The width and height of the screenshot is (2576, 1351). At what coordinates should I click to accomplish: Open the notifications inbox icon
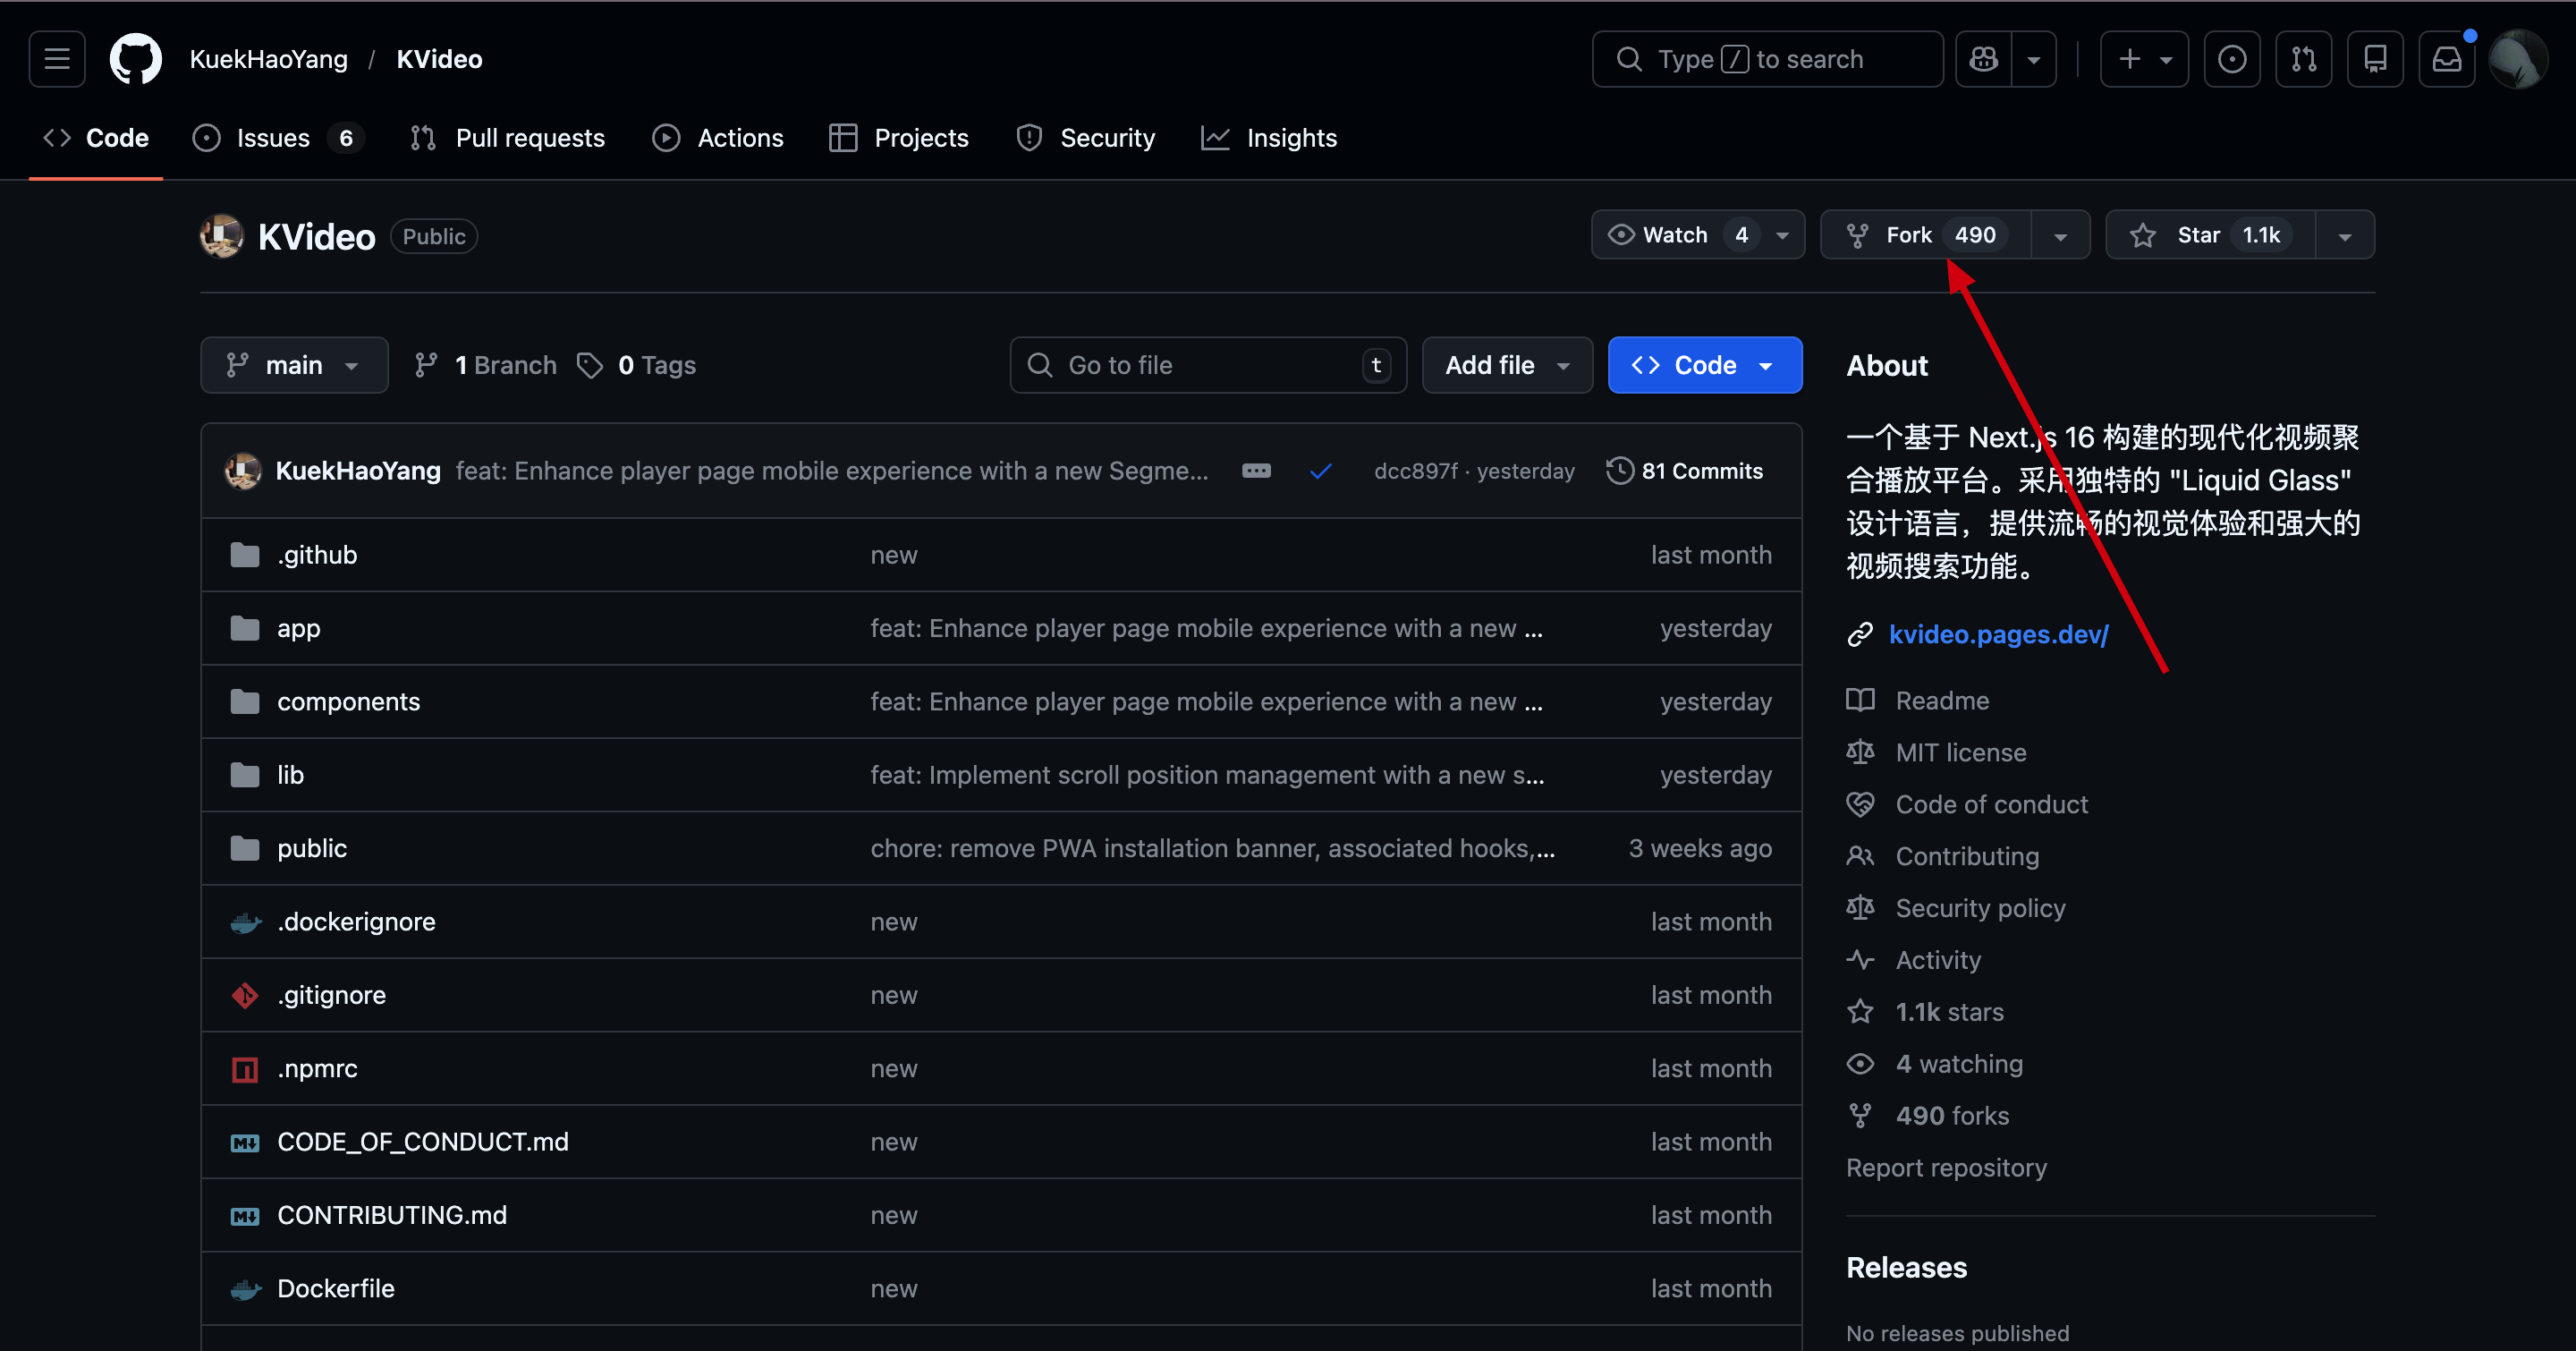[x=2446, y=59]
